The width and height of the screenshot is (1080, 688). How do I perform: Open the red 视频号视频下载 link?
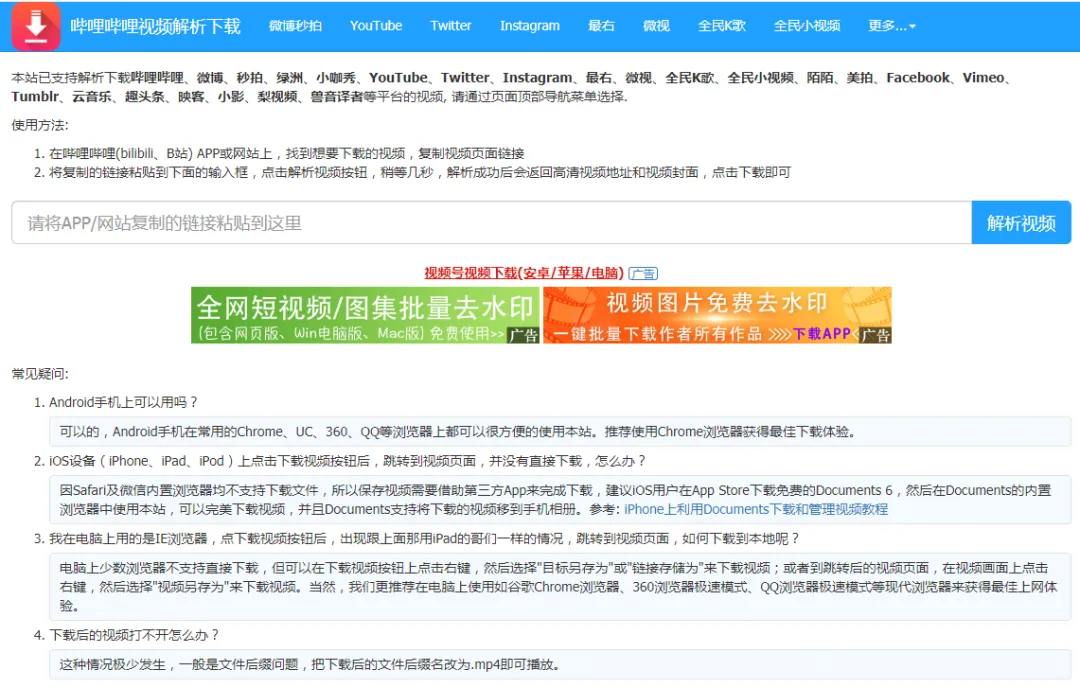[523, 273]
